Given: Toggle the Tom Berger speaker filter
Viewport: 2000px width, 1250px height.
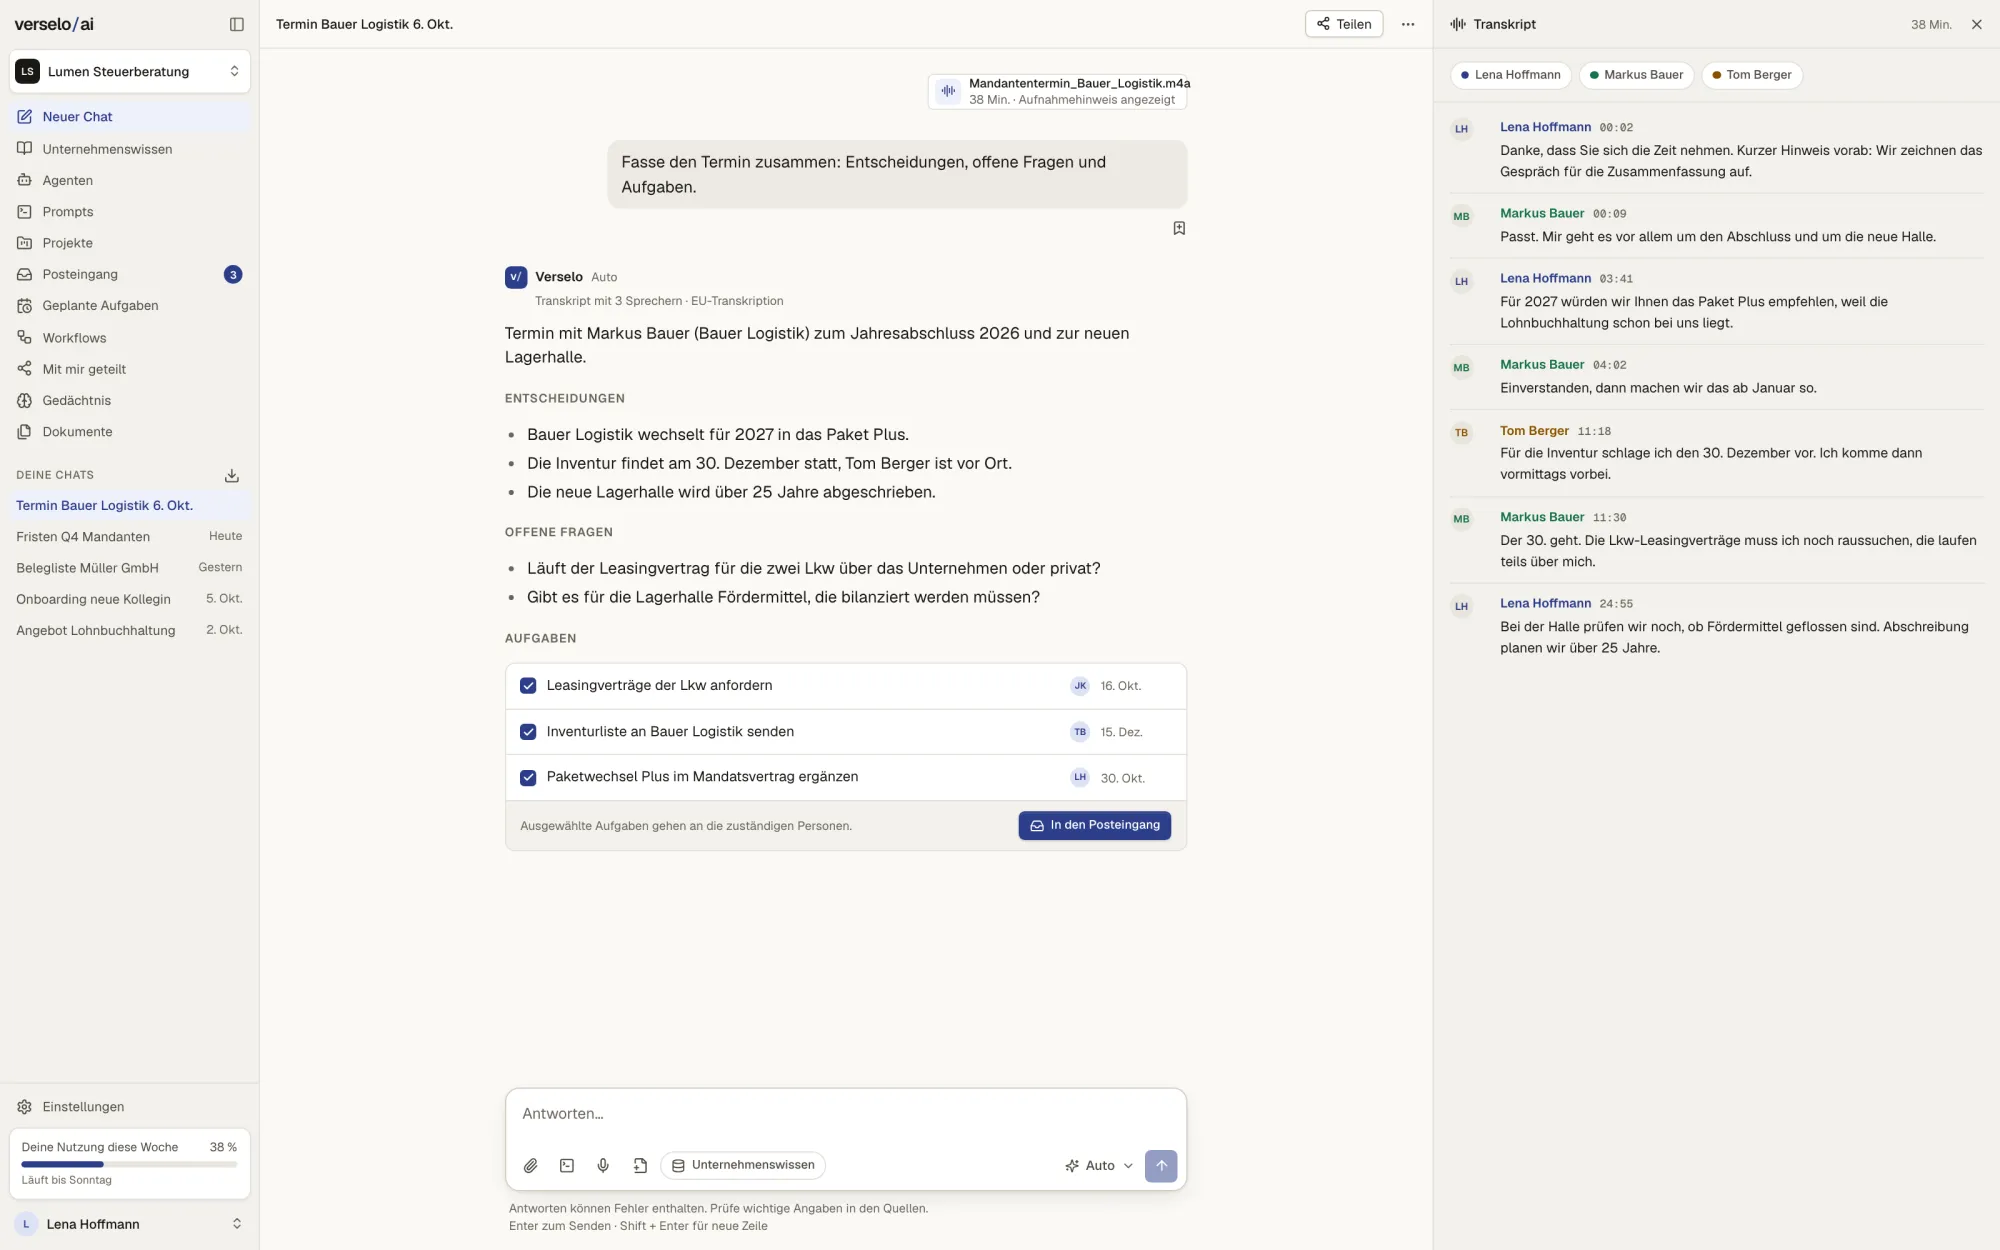Looking at the screenshot, I should point(1751,75).
